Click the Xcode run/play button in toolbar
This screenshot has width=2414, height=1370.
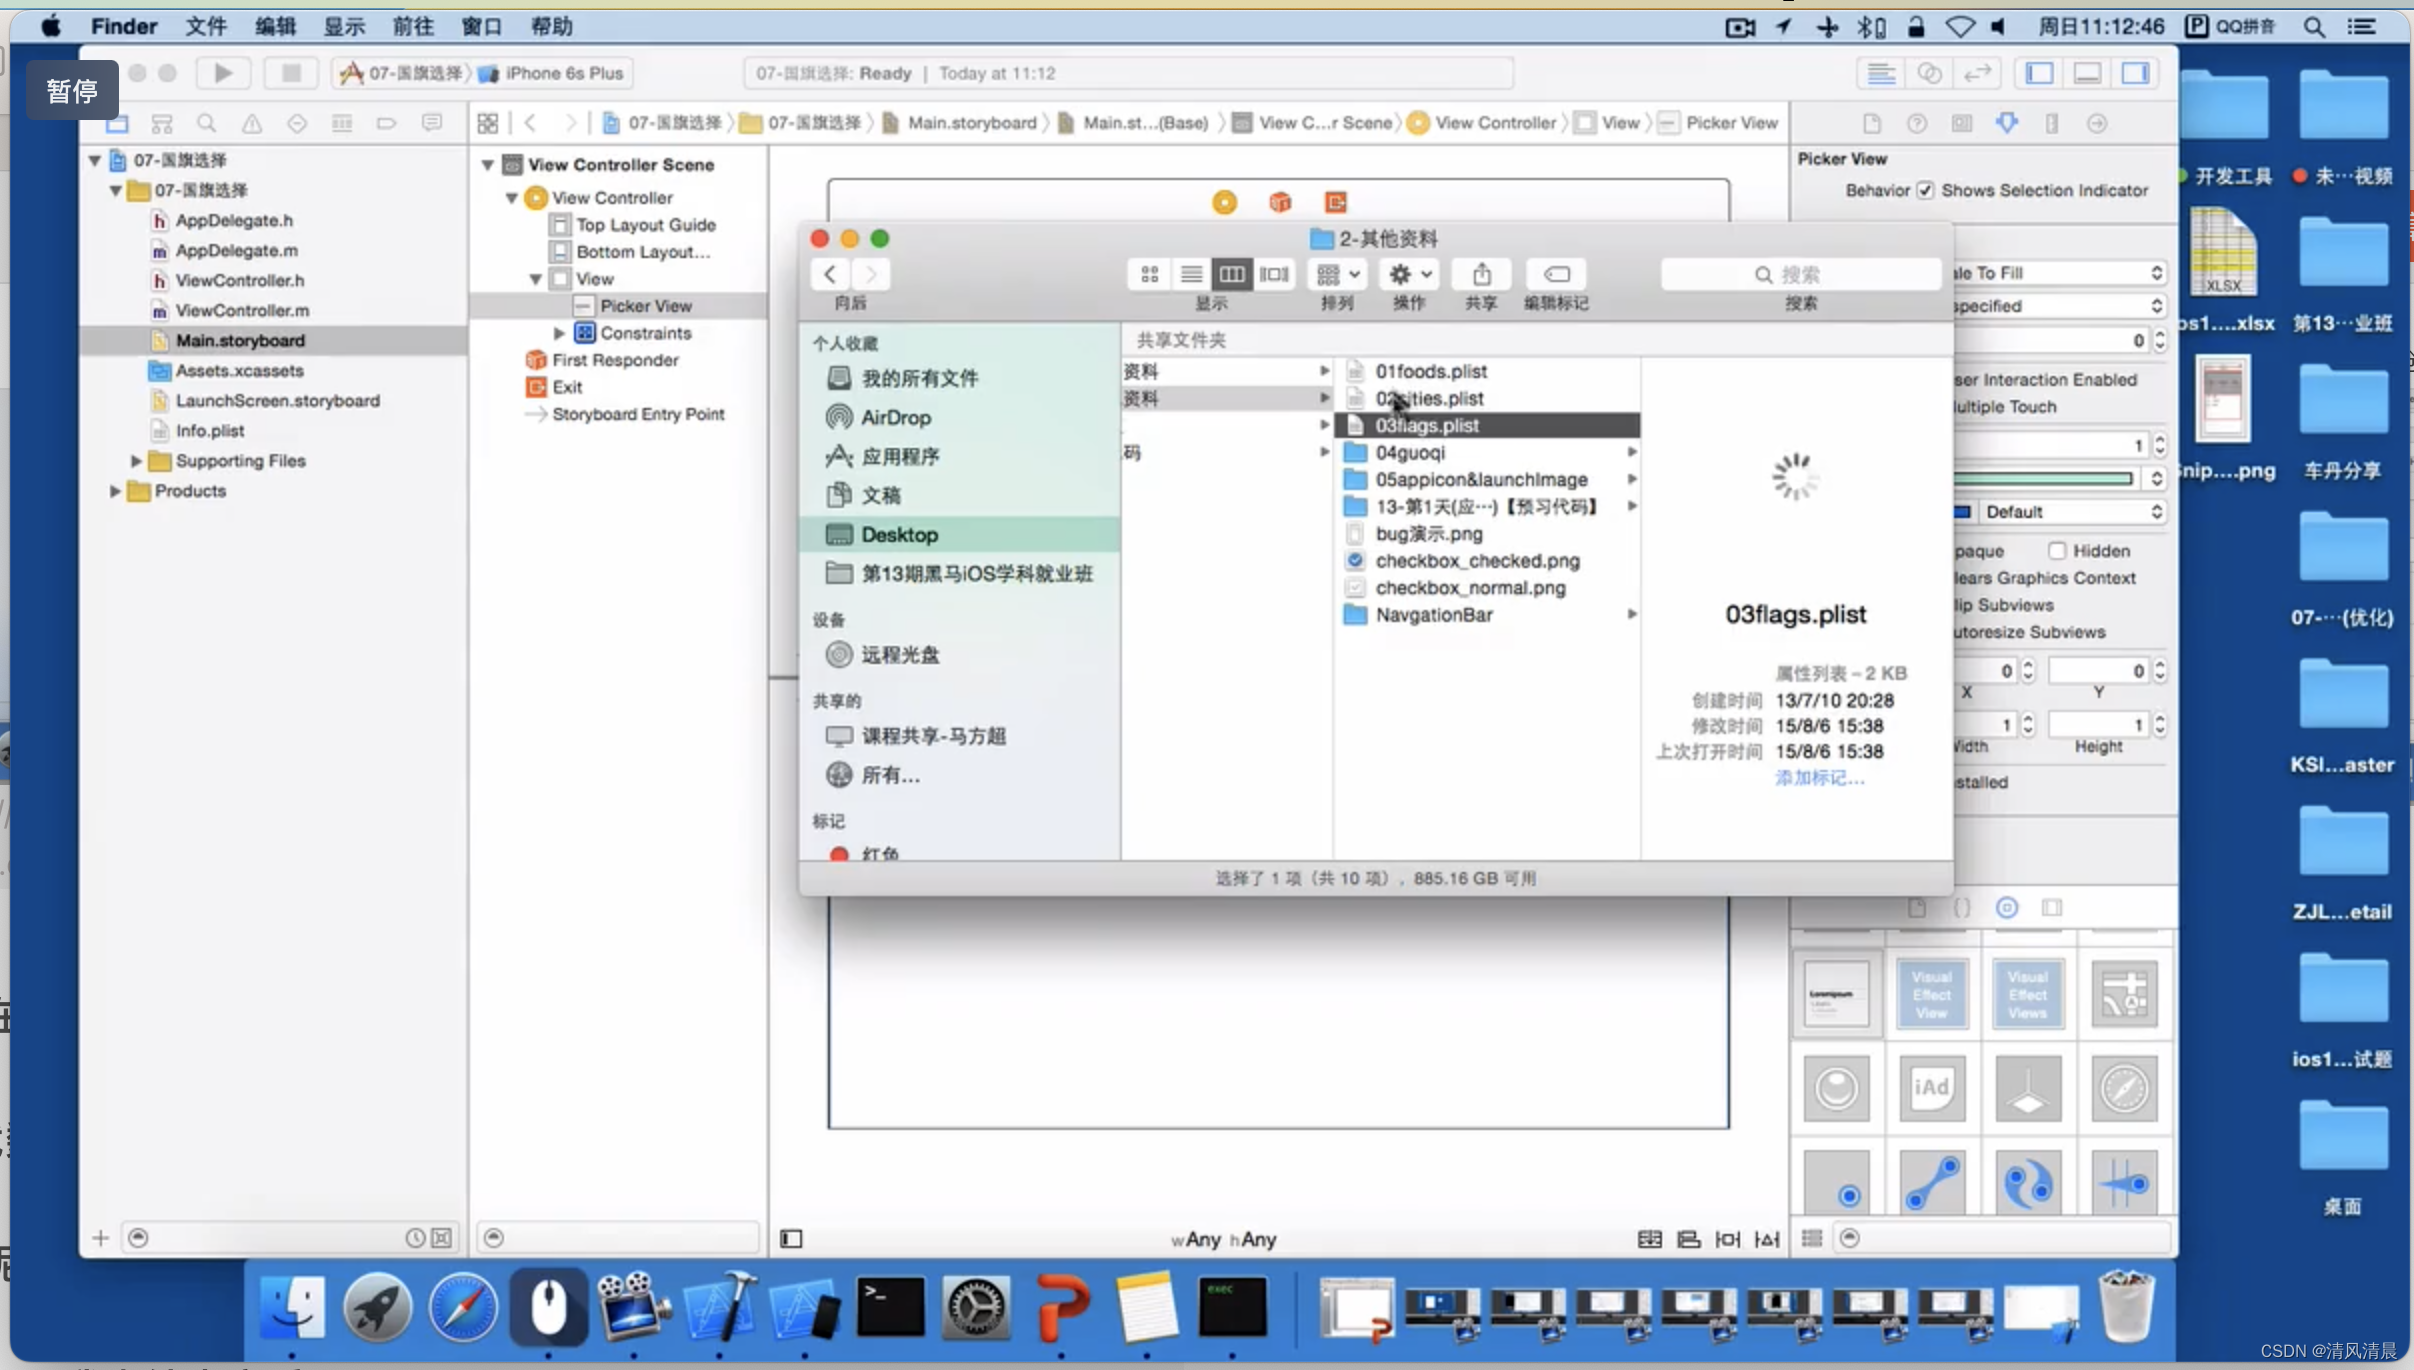coord(222,73)
